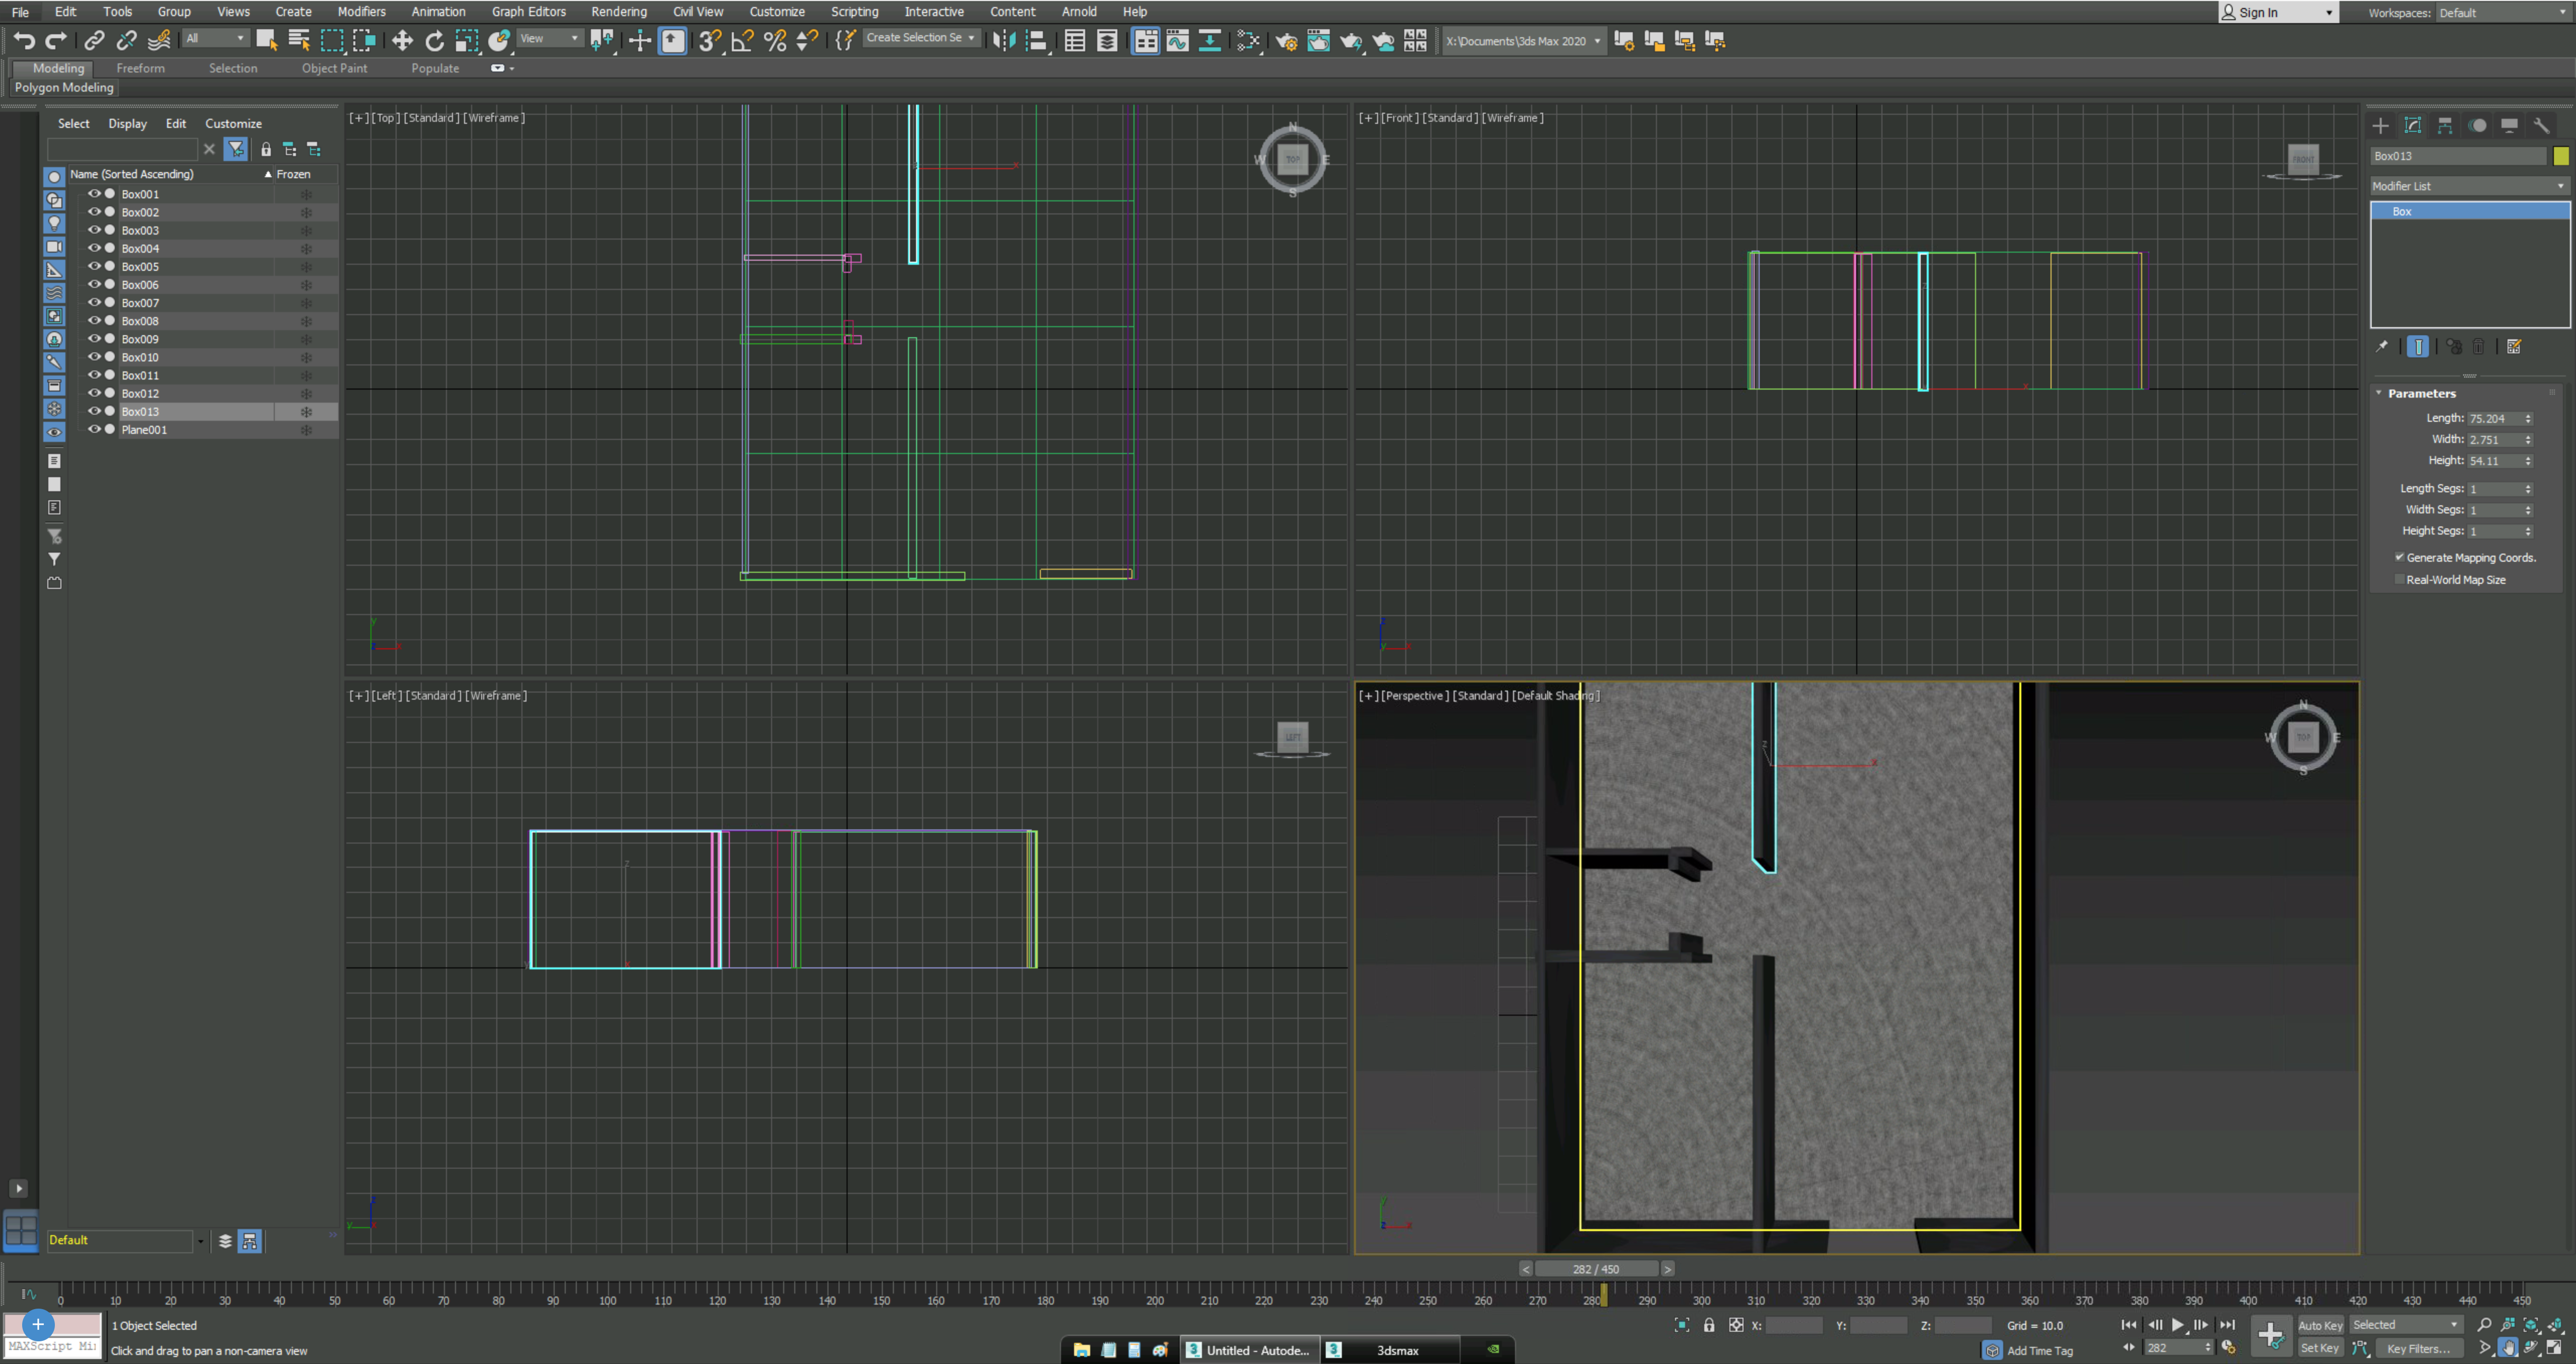Click the Pin Stack icon
Image resolution: width=2576 pixels, height=1364 pixels.
click(2382, 346)
